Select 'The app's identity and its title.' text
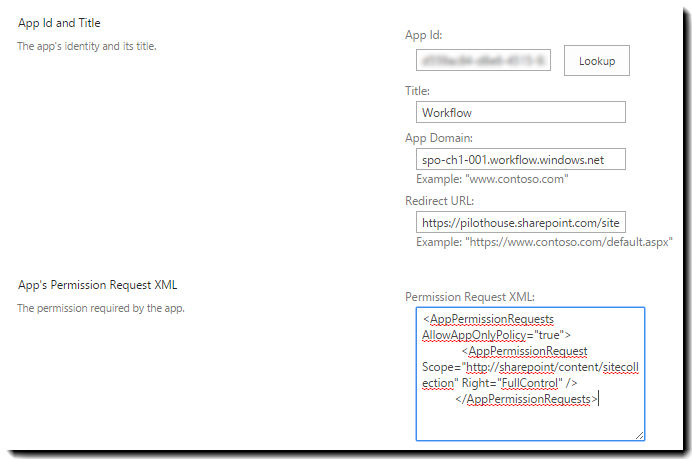This screenshot has width=692, height=459. pos(87,46)
